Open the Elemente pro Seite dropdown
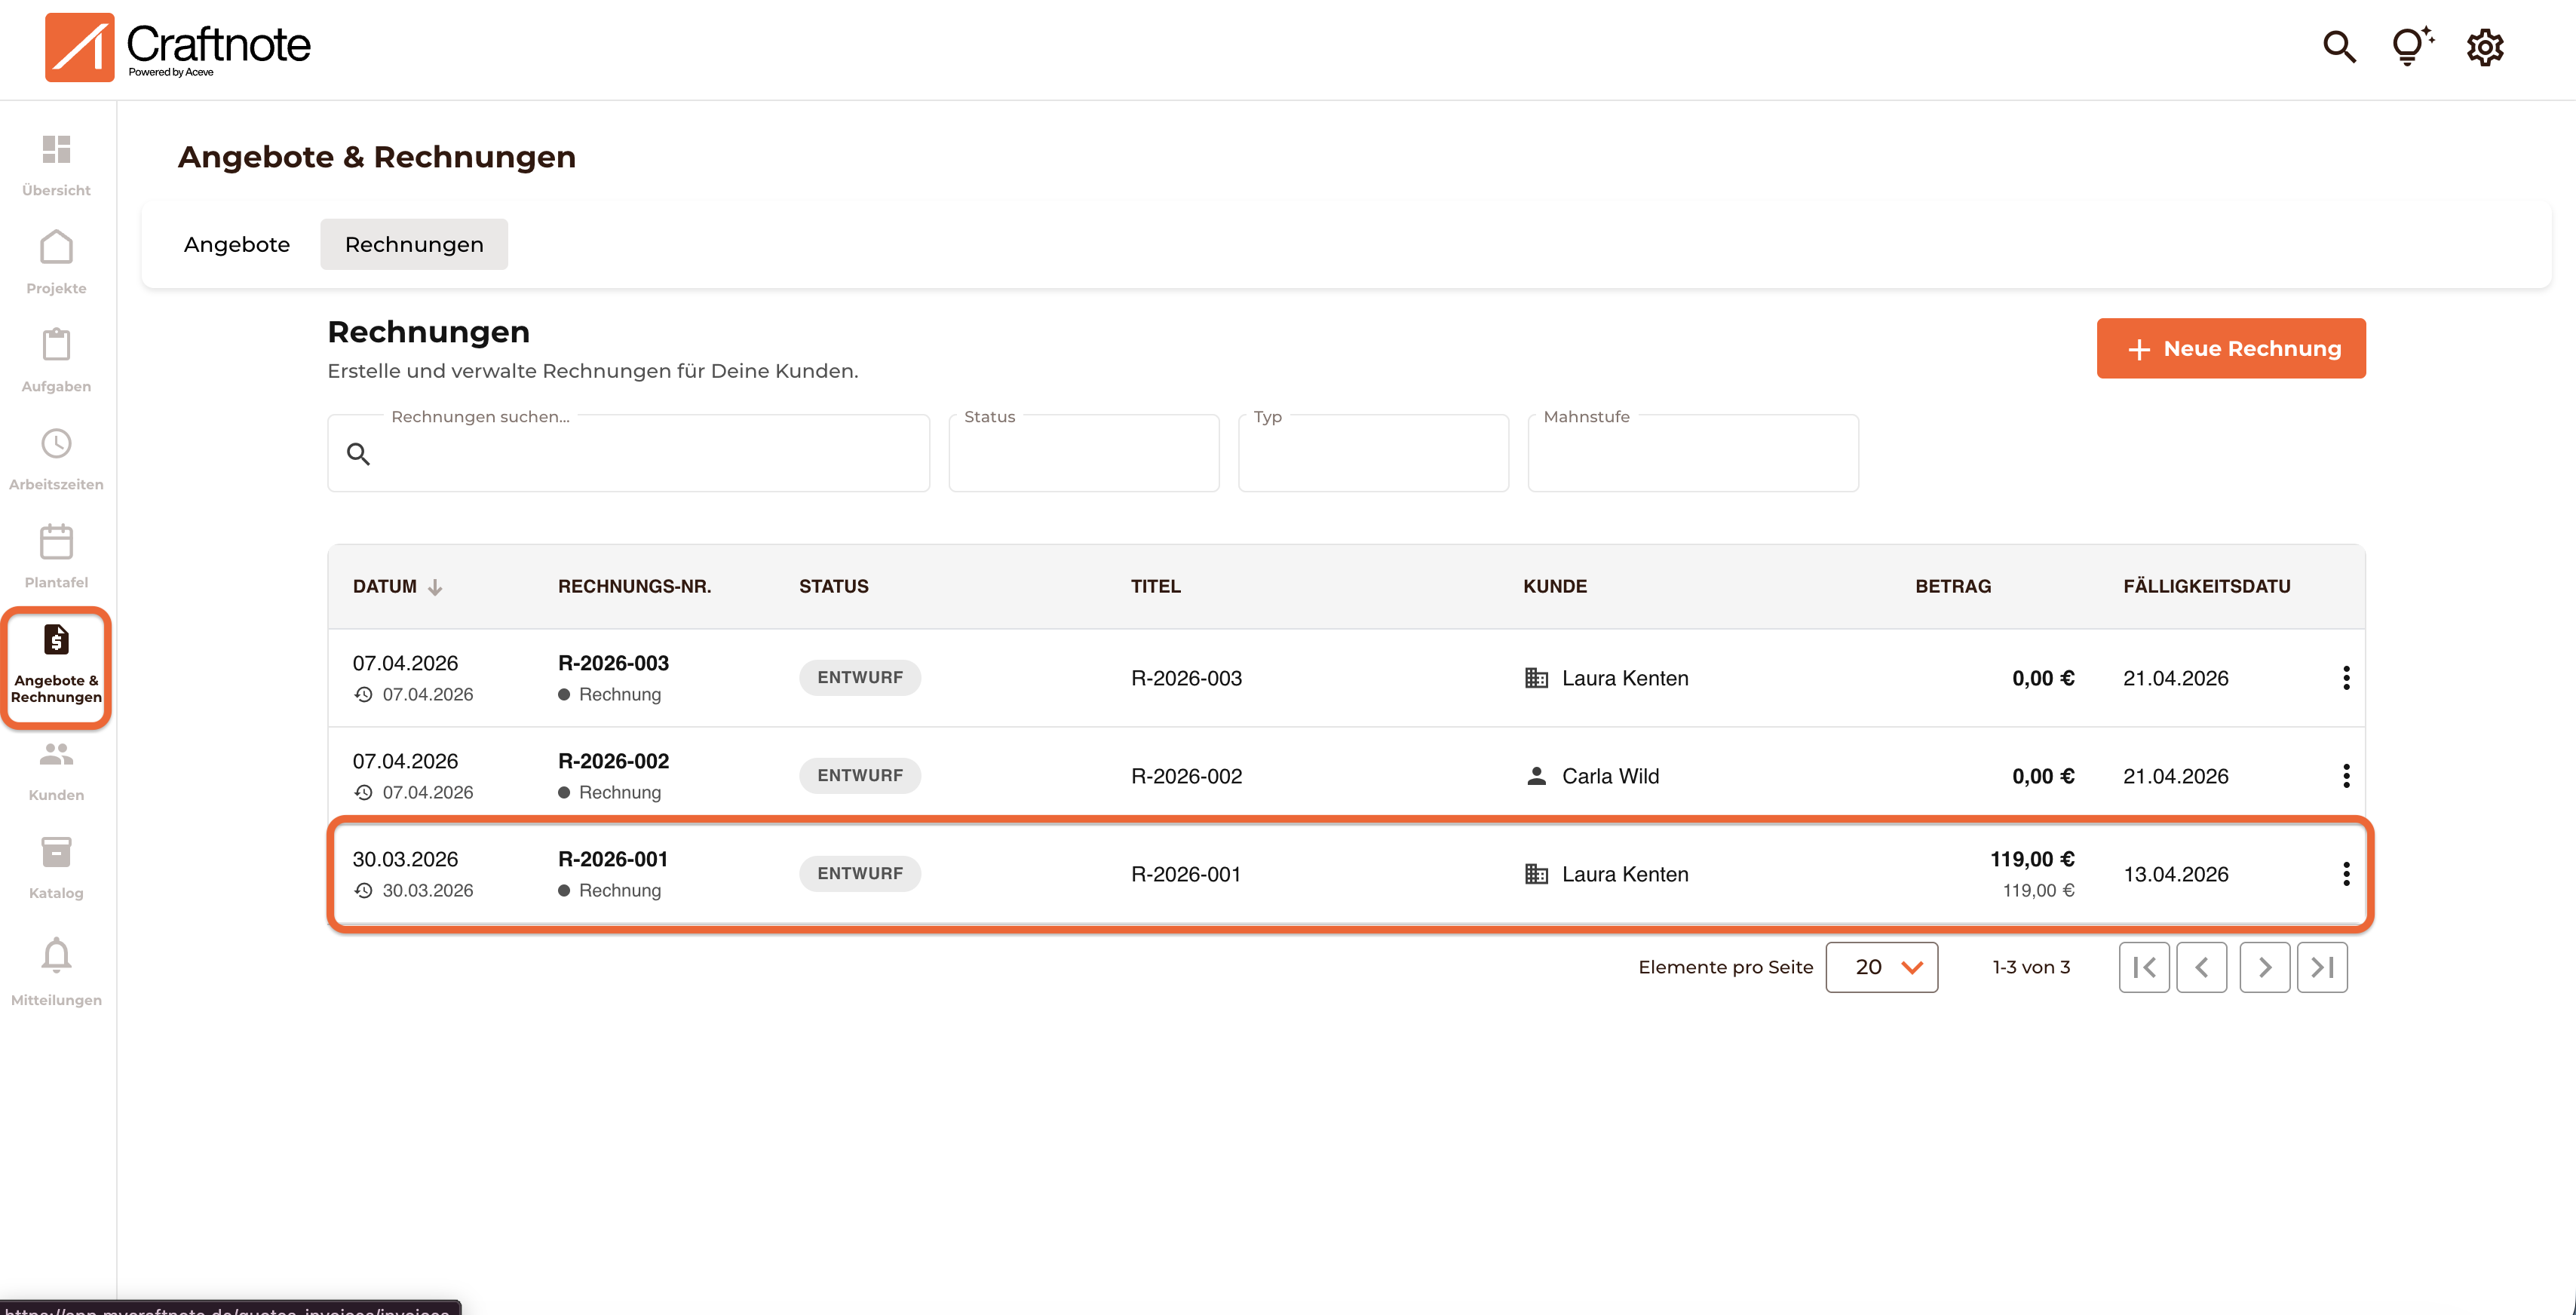This screenshot has width=2576, height=1315. tap(1881, 967)
